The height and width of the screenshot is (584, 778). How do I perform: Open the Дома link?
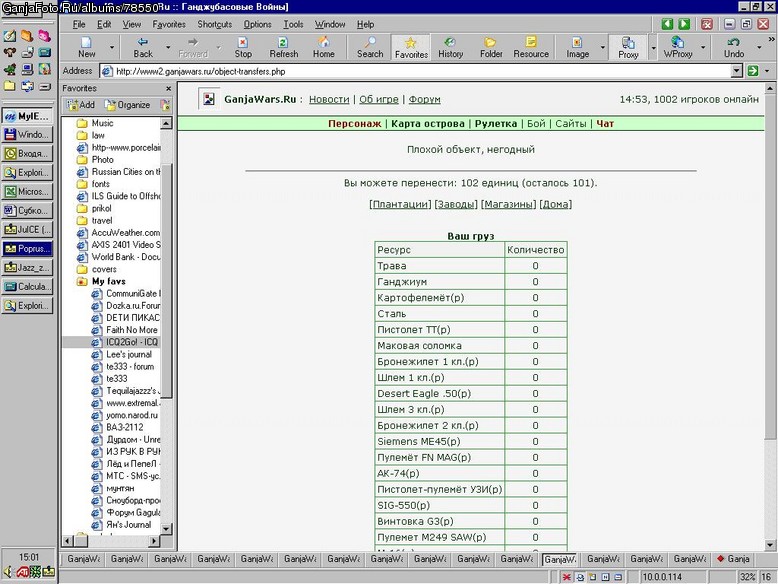555,204
